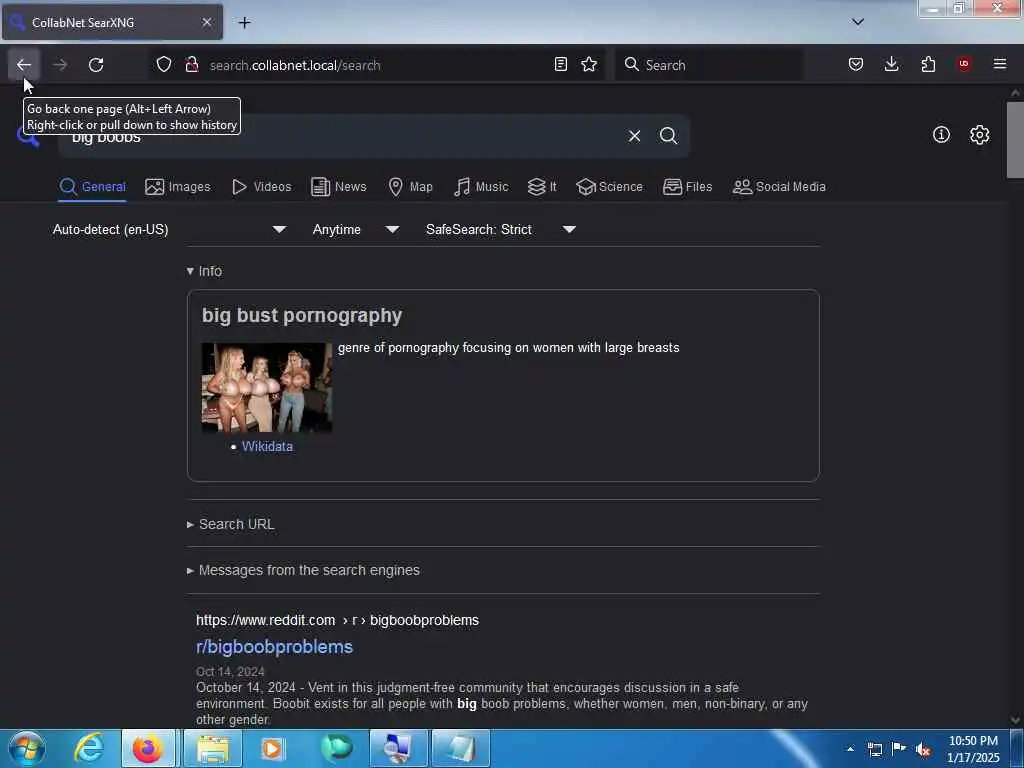The height and width of the screenshot is (768, 1024).
Task: Toggle reader view icon
Action: click(x=560, y=64)
